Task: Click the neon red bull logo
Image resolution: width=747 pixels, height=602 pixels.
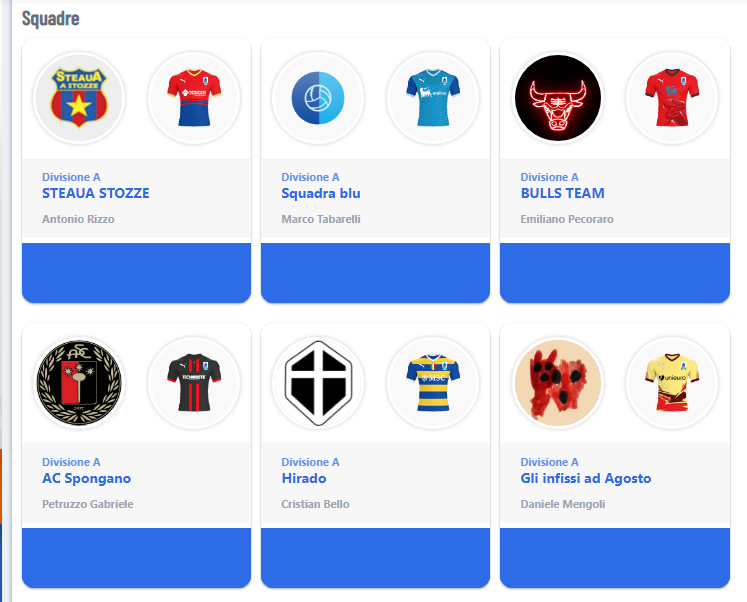Action: (558, 98)
